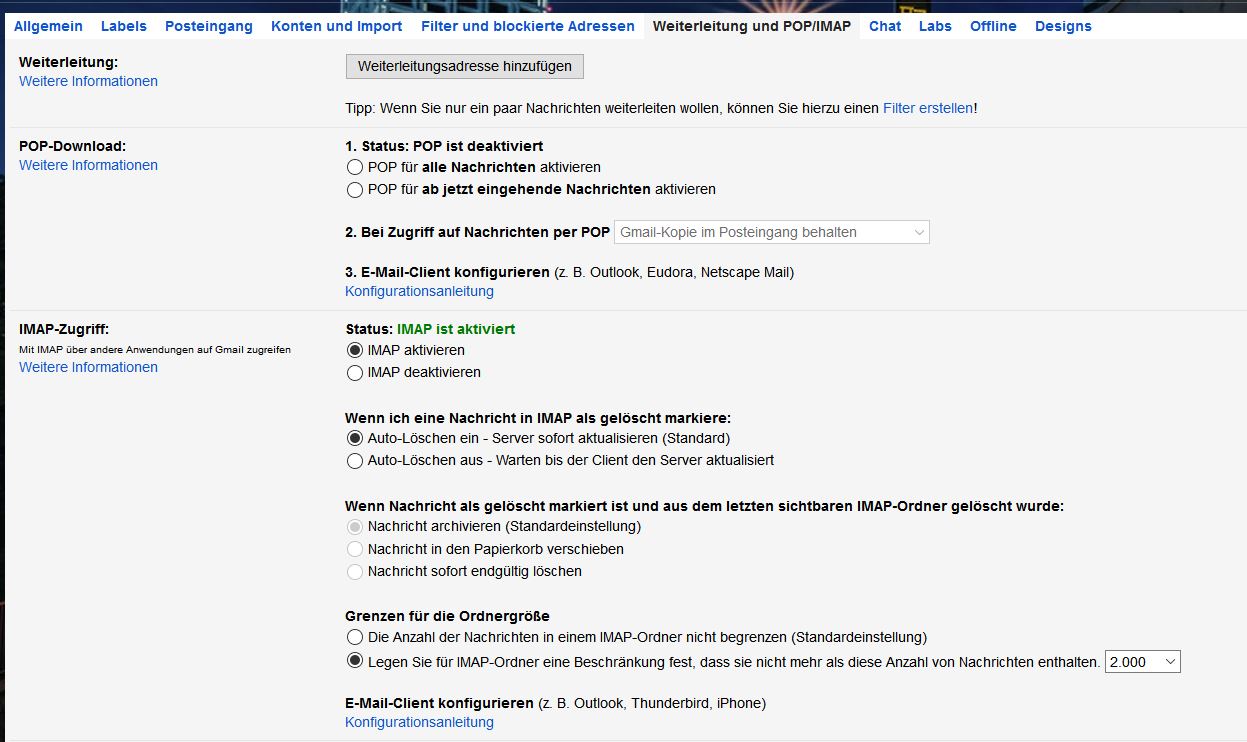Enable POP für alle Nachrichten
This screenshot has height=742, width=1247.
pyautogui.click(x=354, y=167)
